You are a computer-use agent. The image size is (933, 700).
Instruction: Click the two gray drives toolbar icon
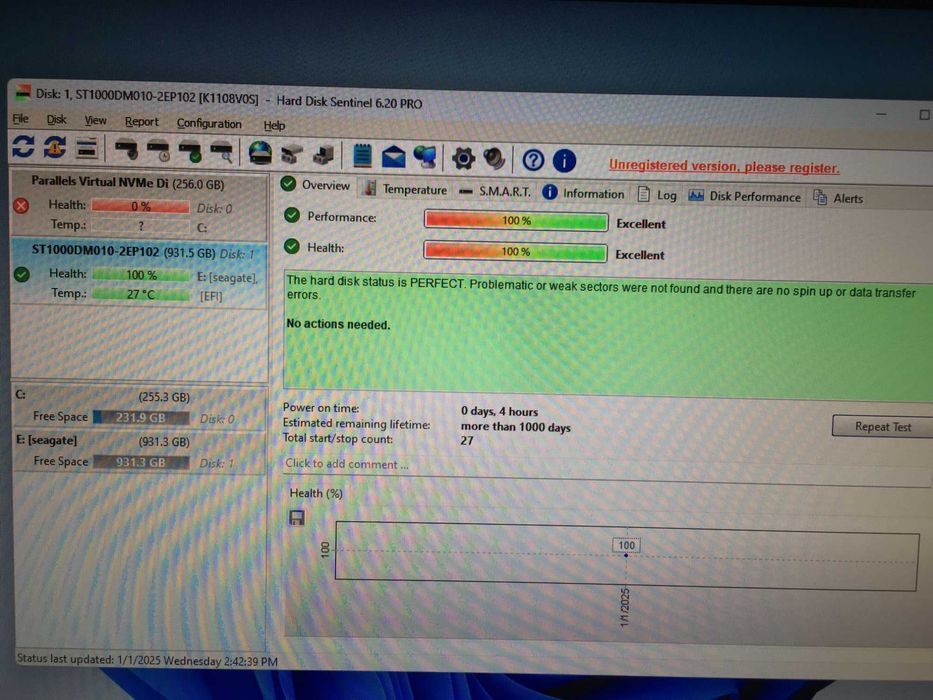[x=292, y=155]
